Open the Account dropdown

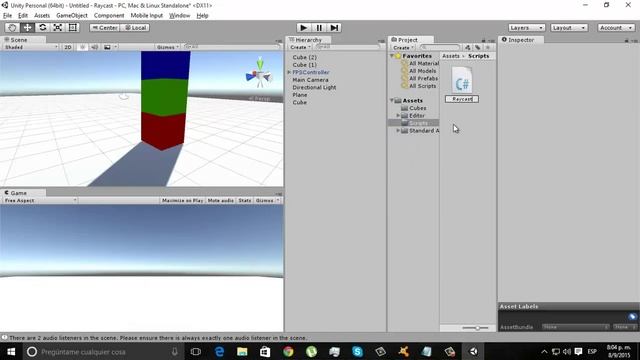pos(616,28)
